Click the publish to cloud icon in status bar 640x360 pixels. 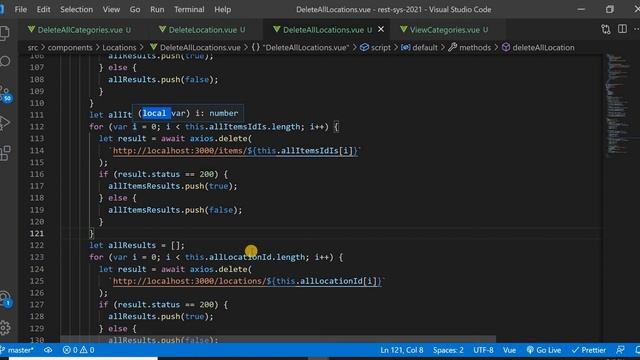(48, 350)
